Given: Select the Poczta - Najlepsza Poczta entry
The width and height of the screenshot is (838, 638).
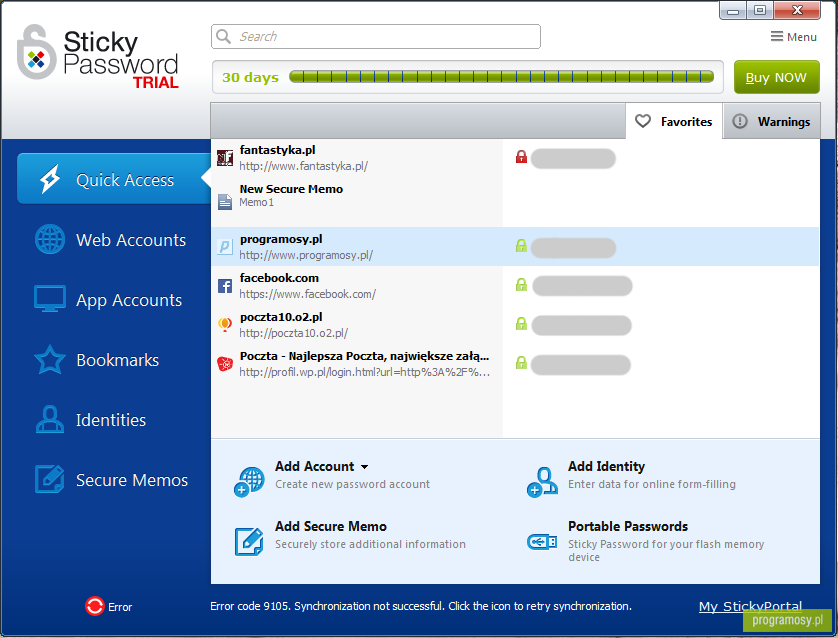Looking at the screenshot, I should (515, 363).
